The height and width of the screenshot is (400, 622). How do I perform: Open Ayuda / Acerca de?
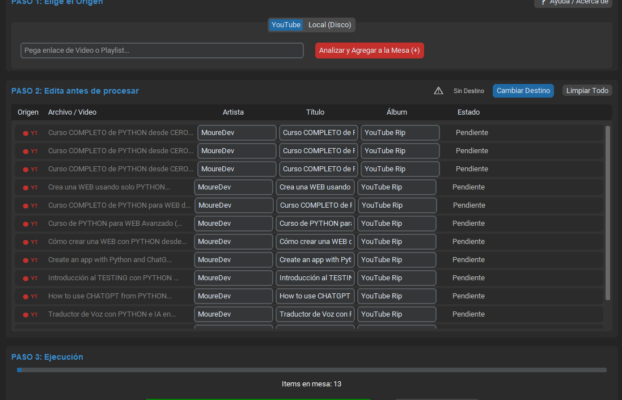click(573, 3)
